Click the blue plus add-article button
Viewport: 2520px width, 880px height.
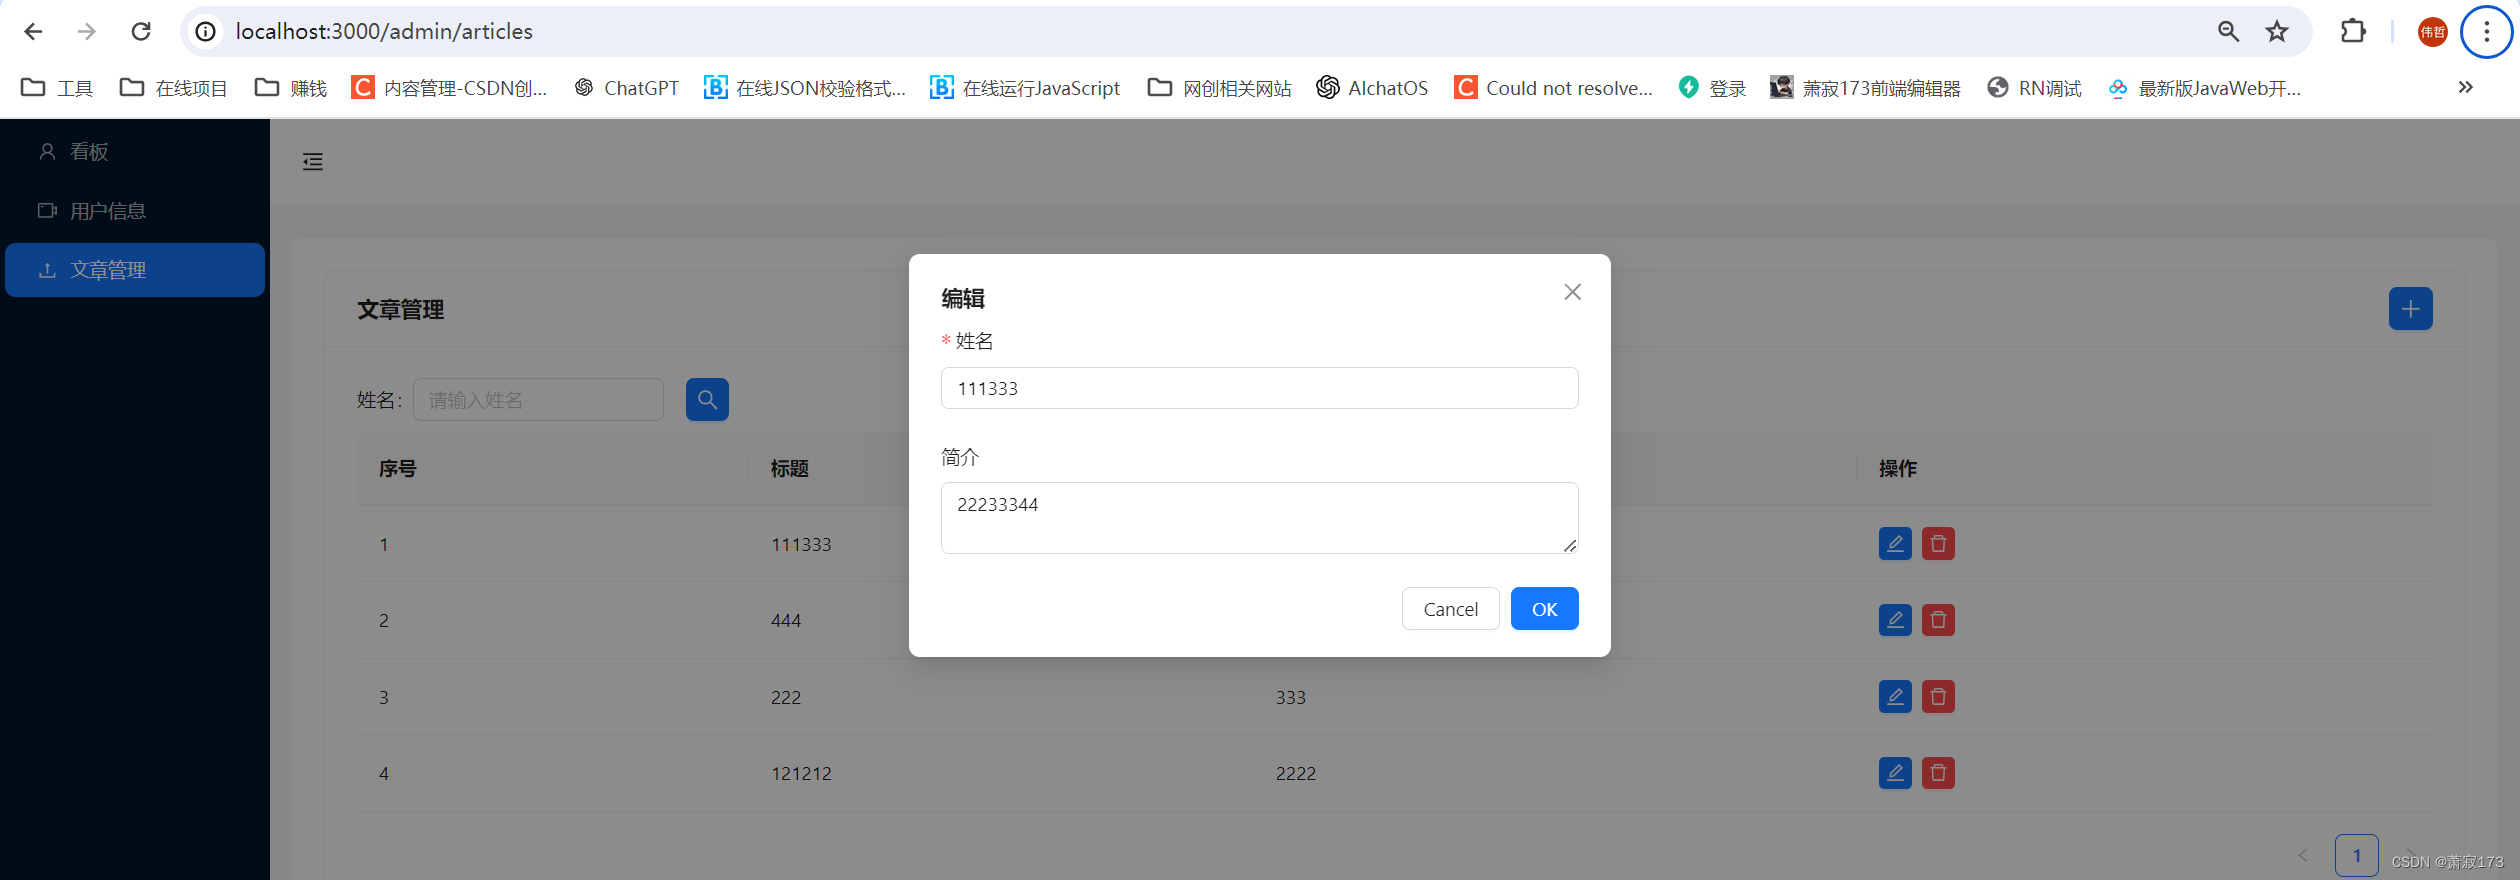[2410, 309]
